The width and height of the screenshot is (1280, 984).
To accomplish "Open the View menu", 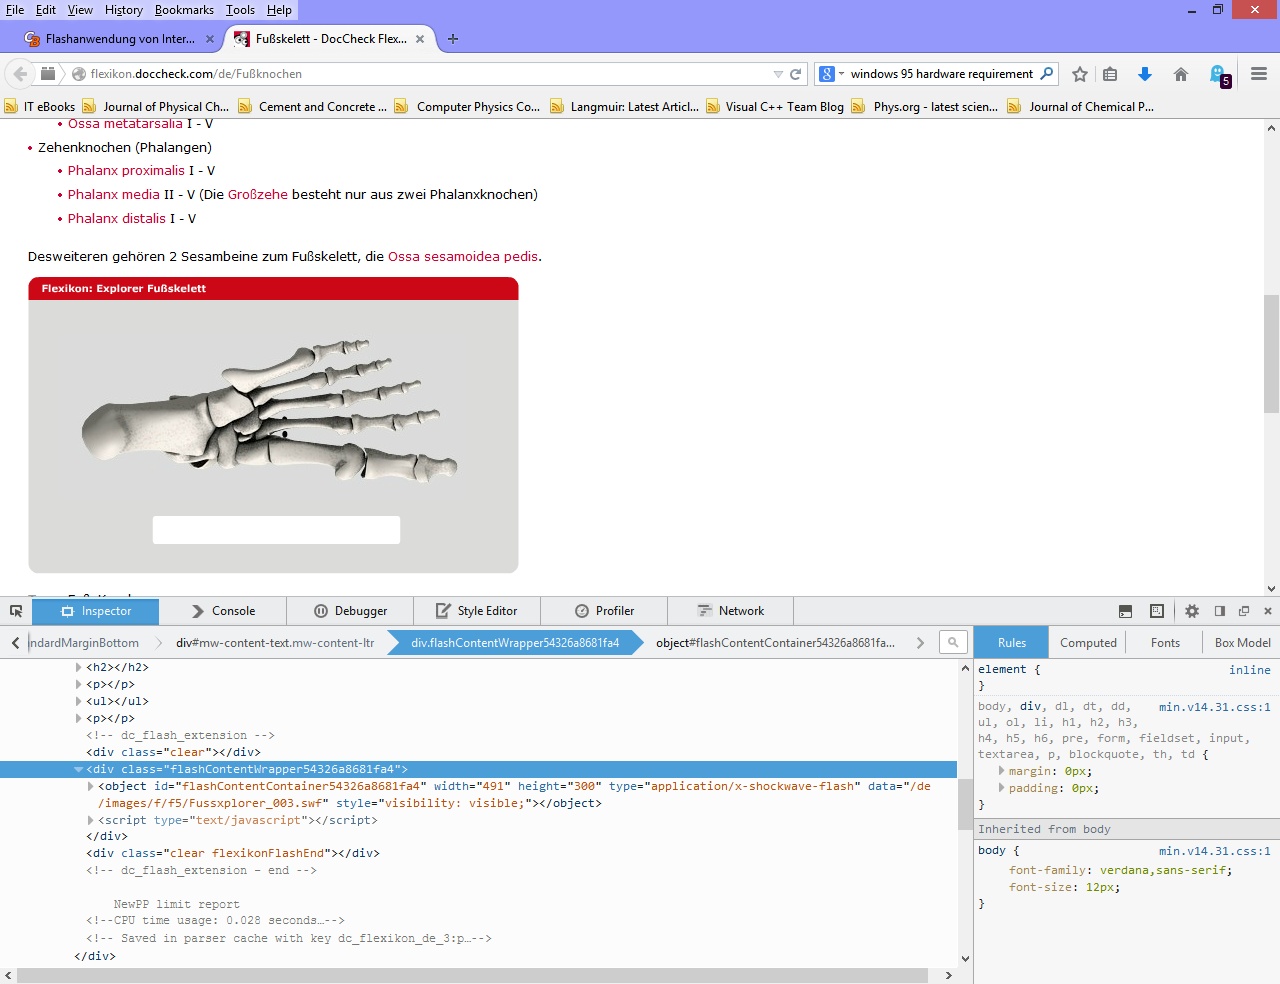I will click(x=80, y=10).
